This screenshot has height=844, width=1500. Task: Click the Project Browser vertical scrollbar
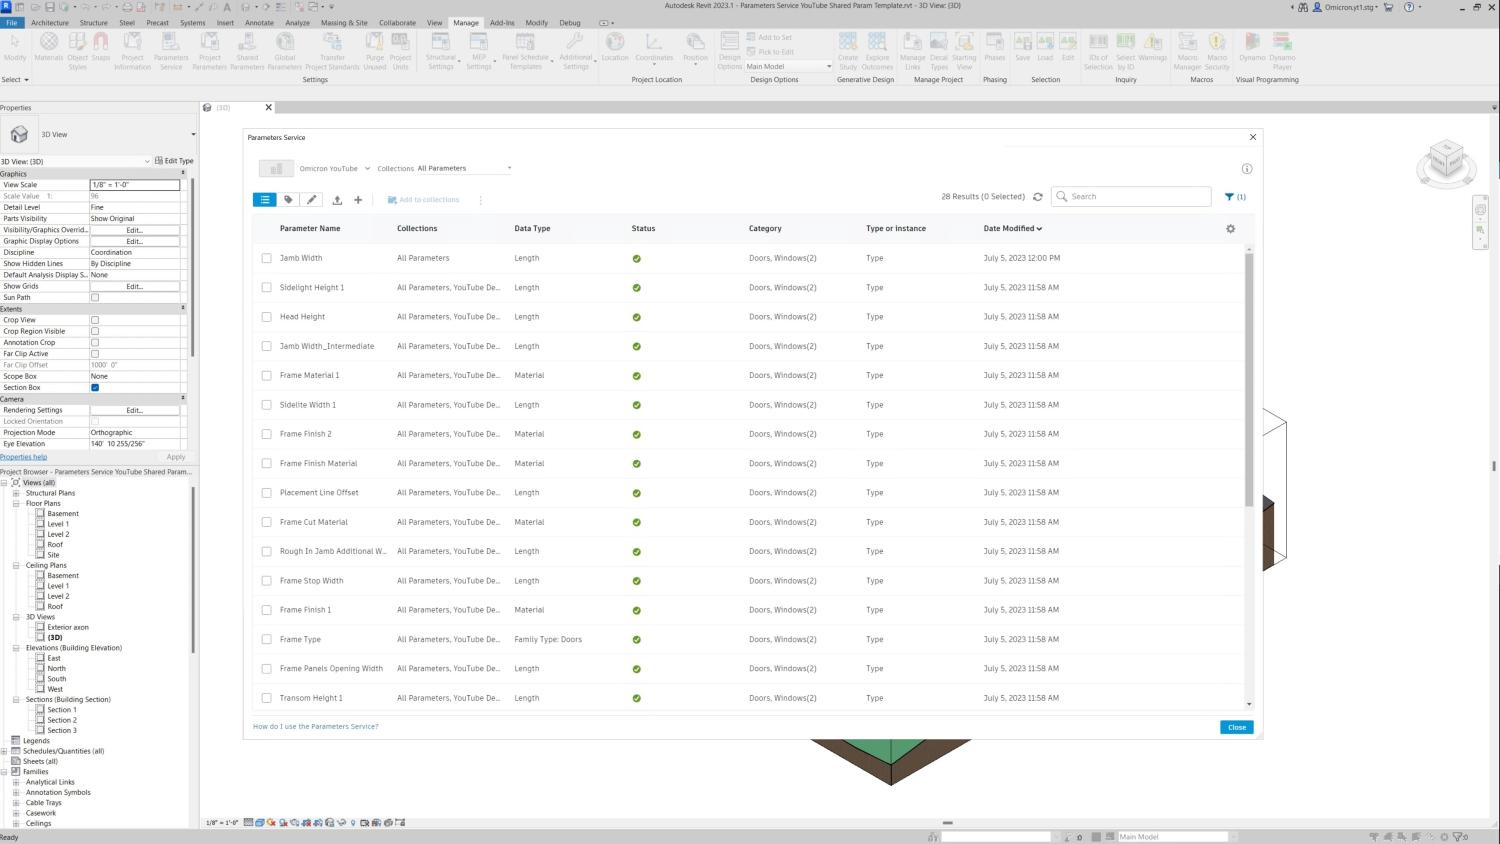[193, 570]
